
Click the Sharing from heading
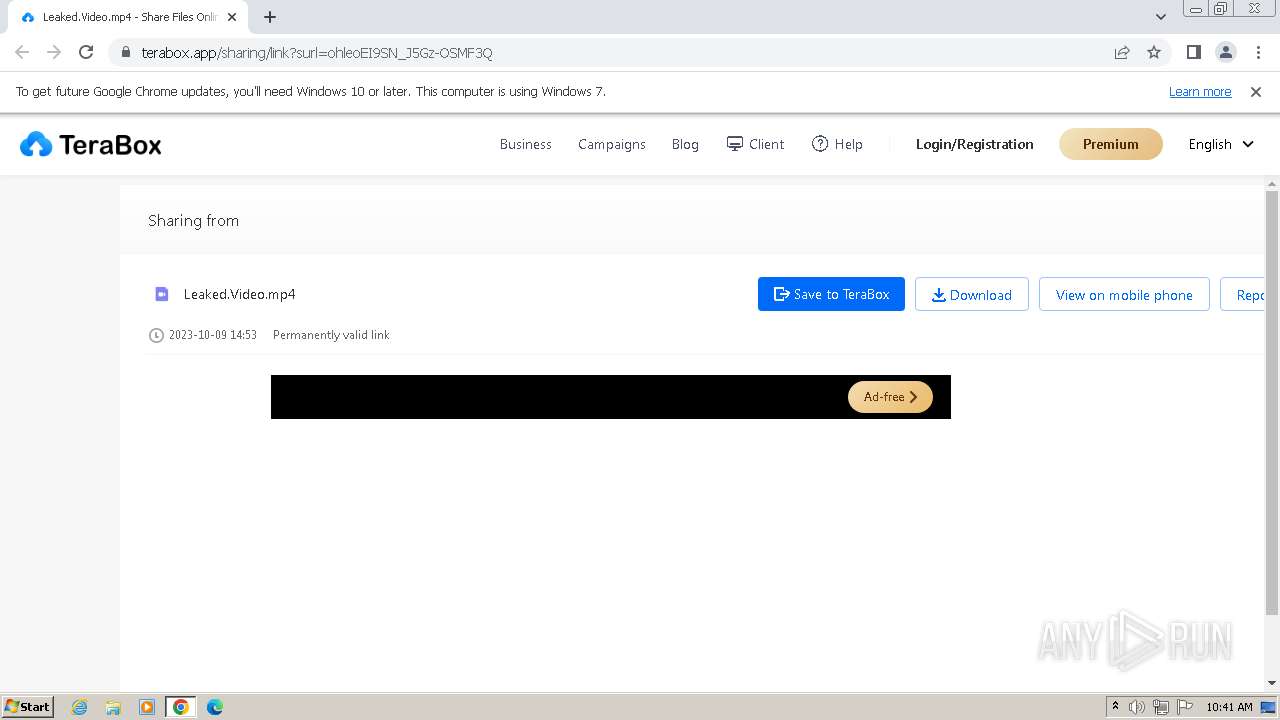point(193,221)
